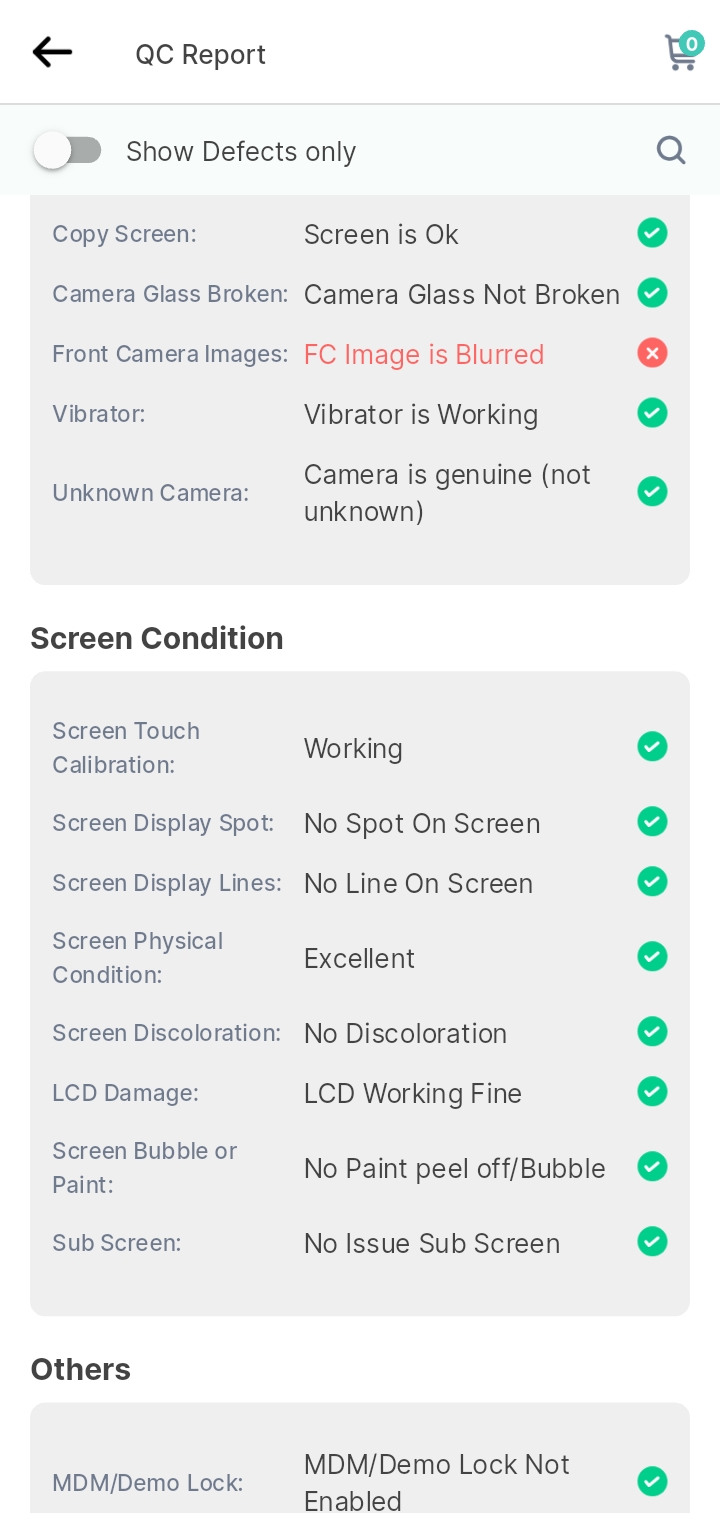Viewport: 720px width, 1513px height.
Task: Tap the green check beside LCD Working Fine
Action: point(652,1092)
